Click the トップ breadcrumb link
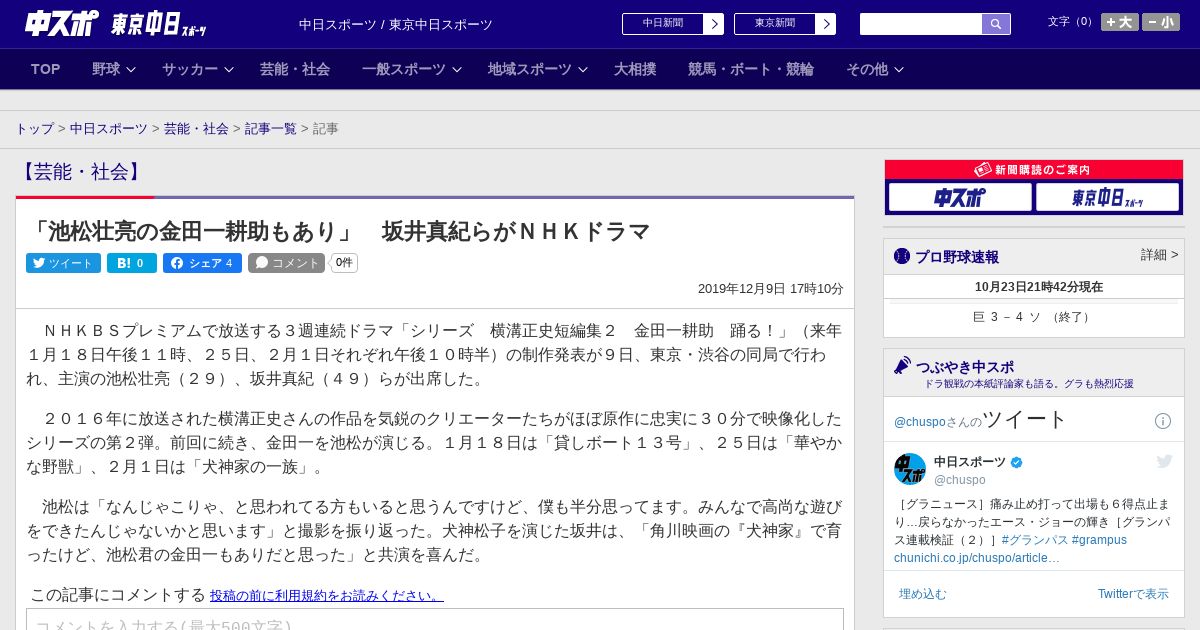The width and height of the screenshot is (1200, 630). [x=34, y=129]
